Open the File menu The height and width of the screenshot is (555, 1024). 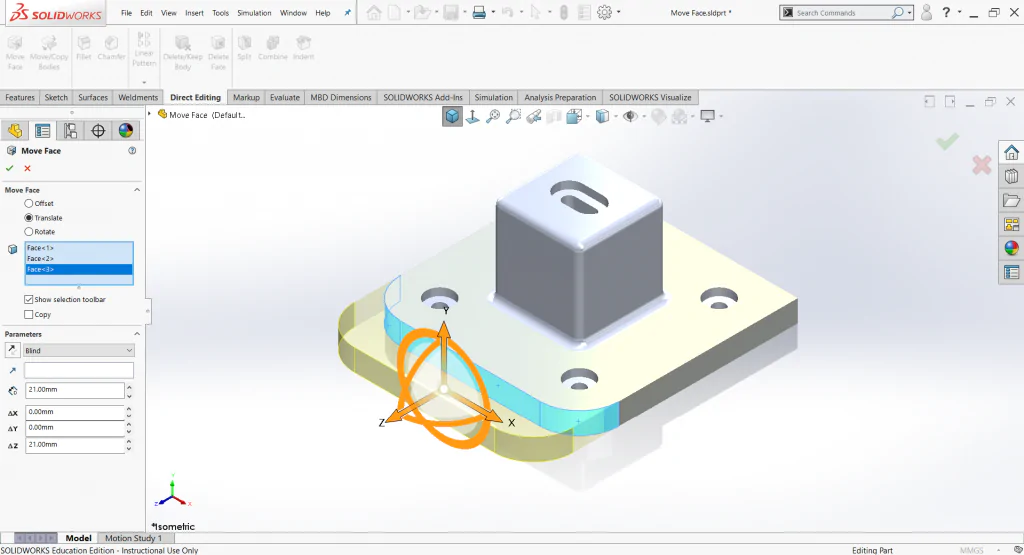[x=126, y=13]
